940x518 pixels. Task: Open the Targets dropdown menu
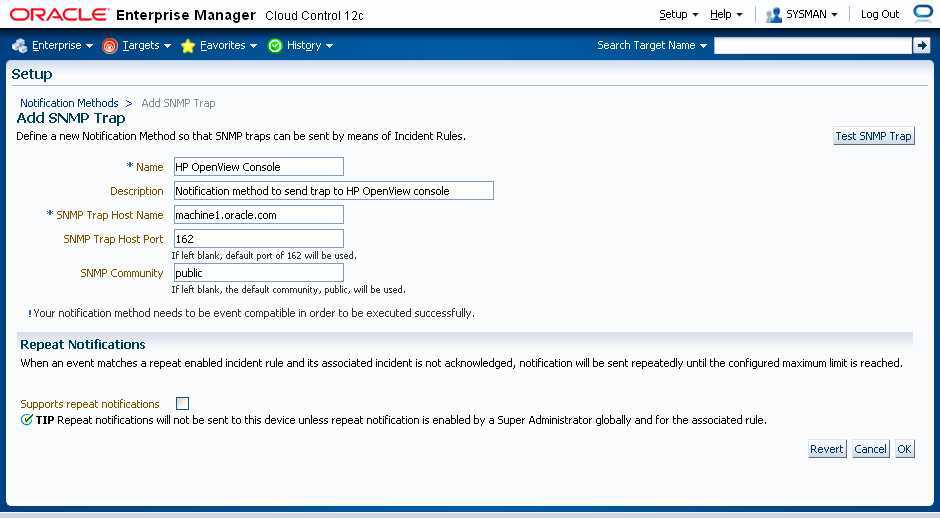click(147, 46)
